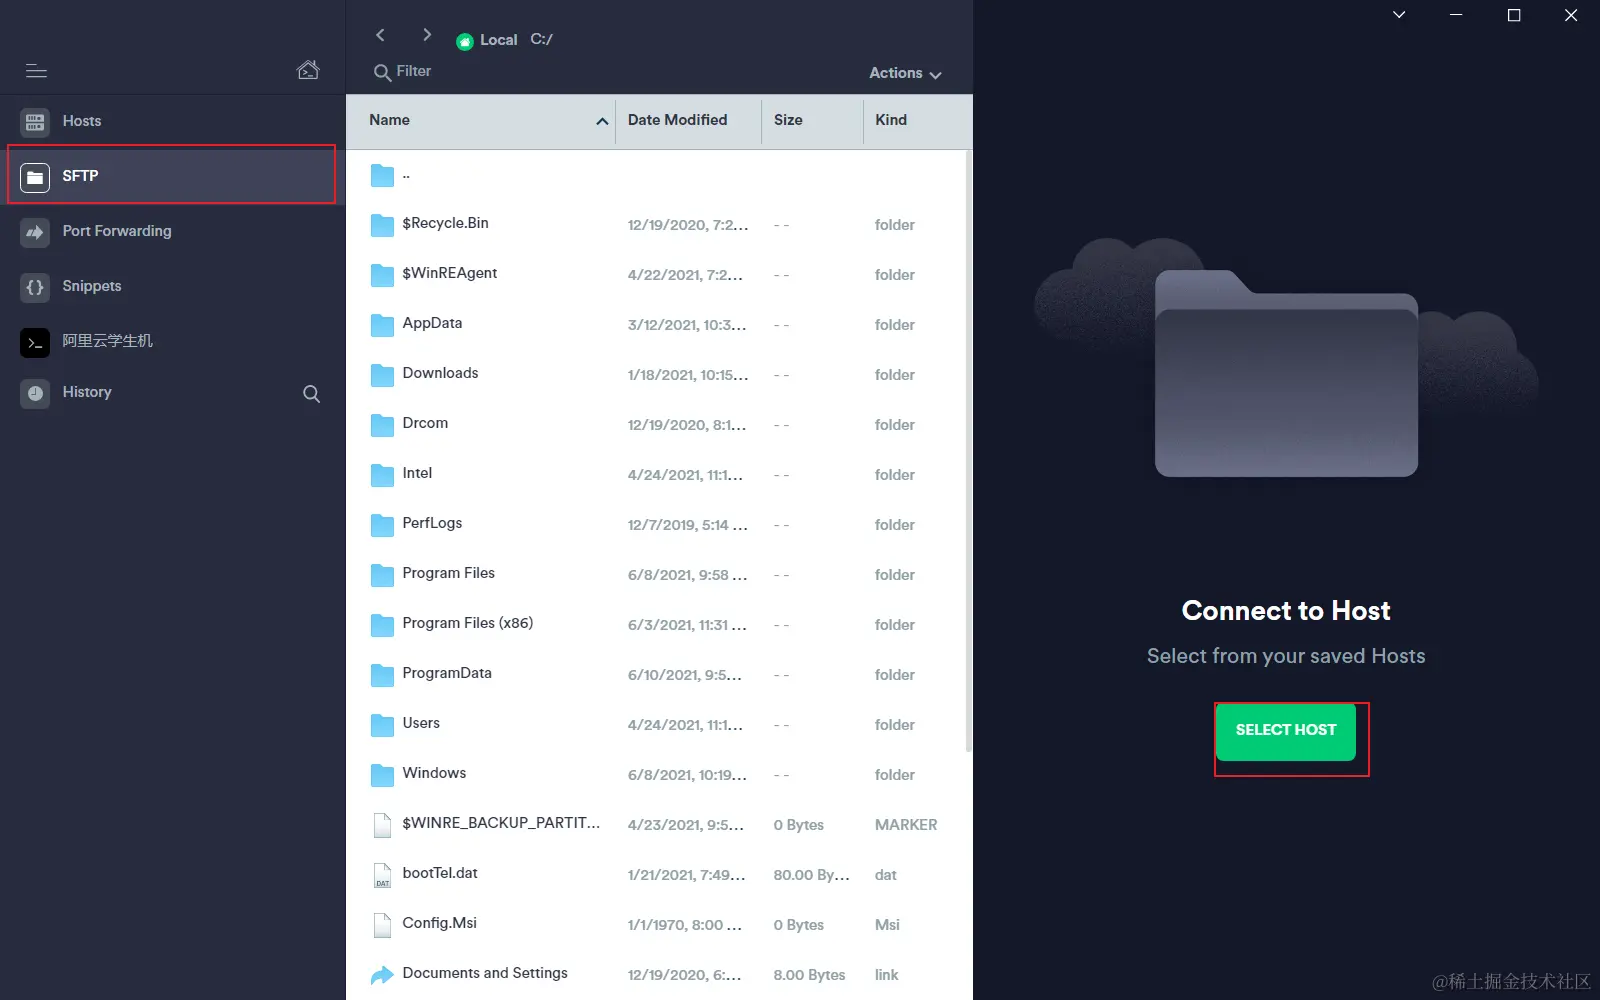Image resolution: width=1600 pixels, height=1000 pixels.
Task: Click the title bar dropdown chevron
Action: click(1399, 15)
